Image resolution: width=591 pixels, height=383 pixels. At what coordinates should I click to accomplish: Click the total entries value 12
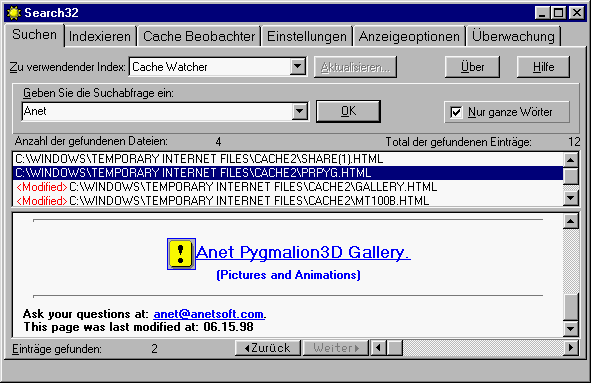(x=574, y=142)
